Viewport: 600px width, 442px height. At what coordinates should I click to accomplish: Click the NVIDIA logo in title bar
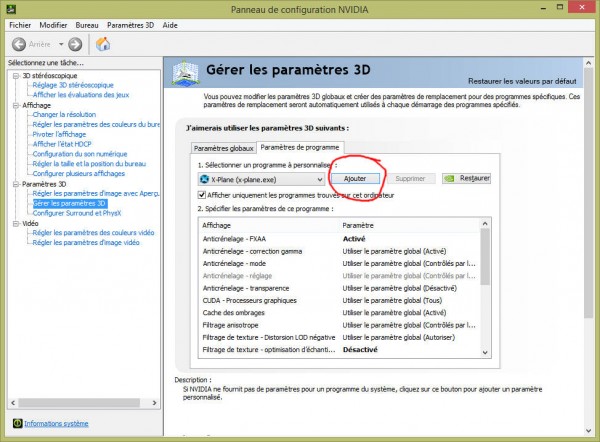(x=11, y=8)
